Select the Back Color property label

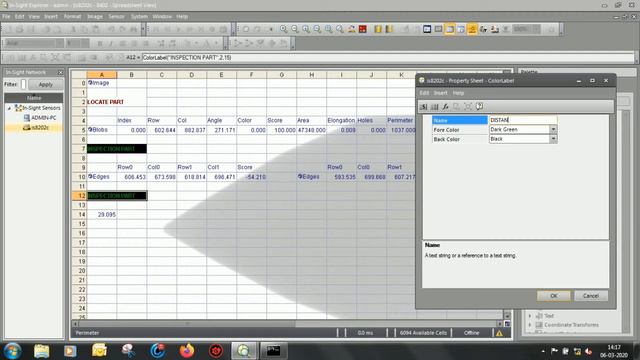[x=460, y=139]
